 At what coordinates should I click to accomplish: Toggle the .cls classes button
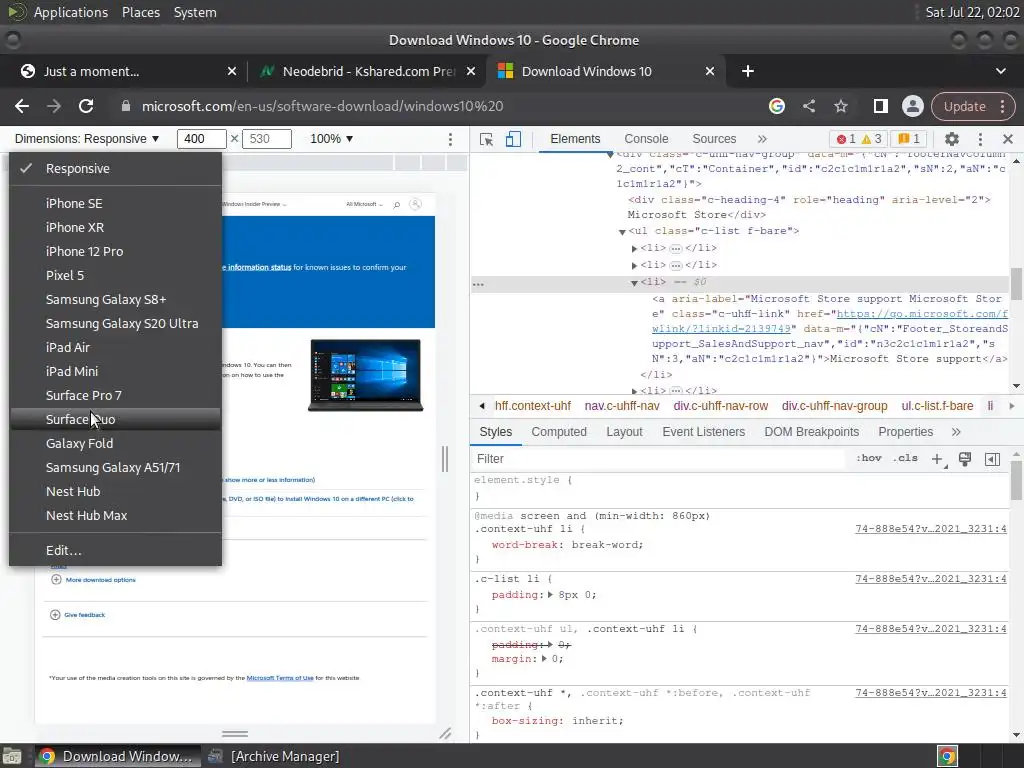pos(905,458)
